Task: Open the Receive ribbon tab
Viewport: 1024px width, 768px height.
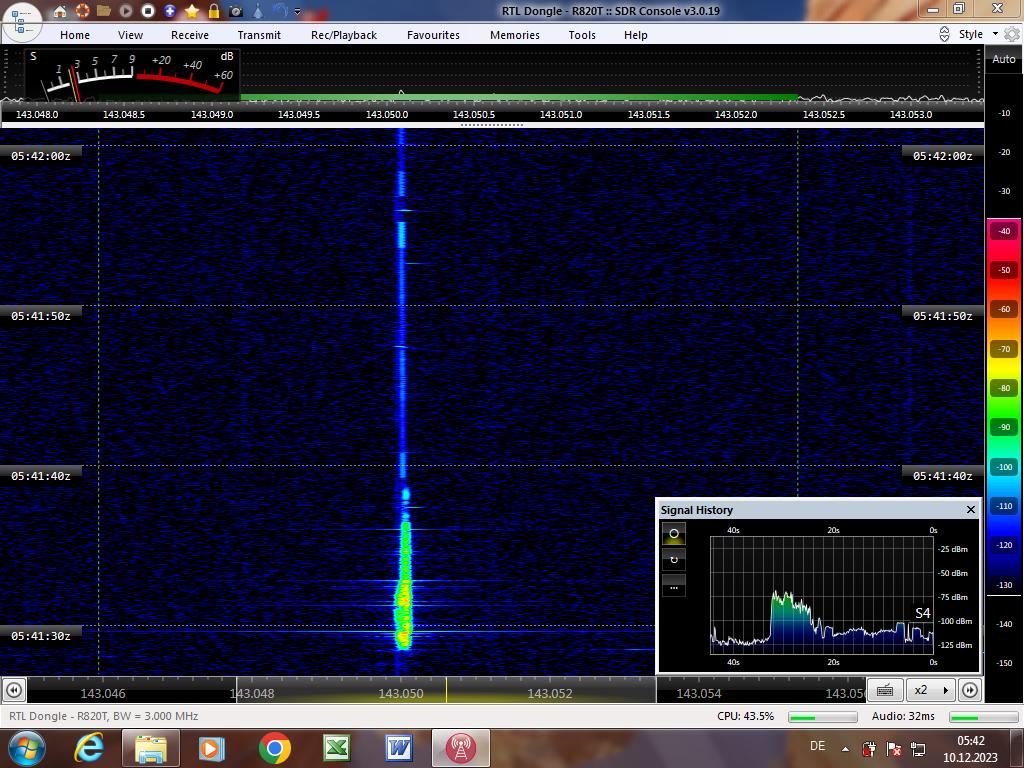Action: pyautogui.click(x=190, y=35)
